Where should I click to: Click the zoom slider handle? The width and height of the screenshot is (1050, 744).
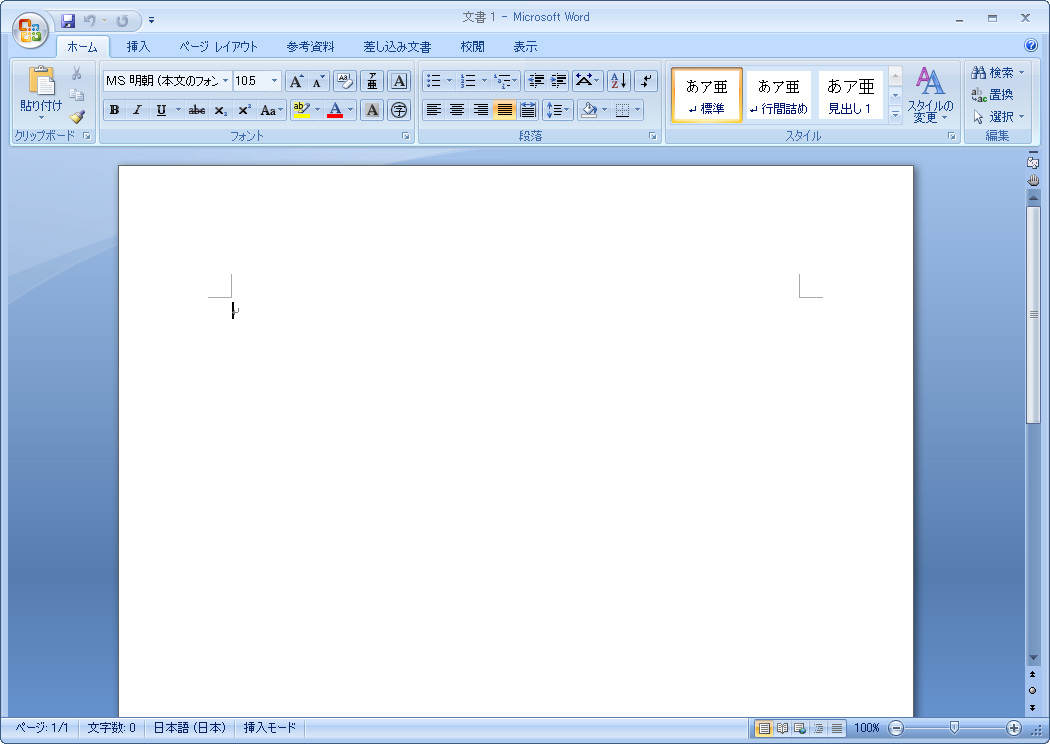tap(954, 727)
